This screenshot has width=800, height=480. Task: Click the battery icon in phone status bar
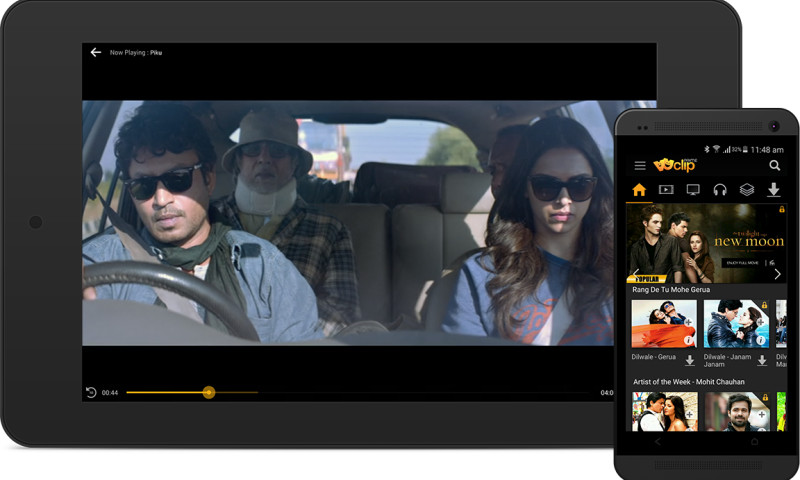tap(745, 149)
